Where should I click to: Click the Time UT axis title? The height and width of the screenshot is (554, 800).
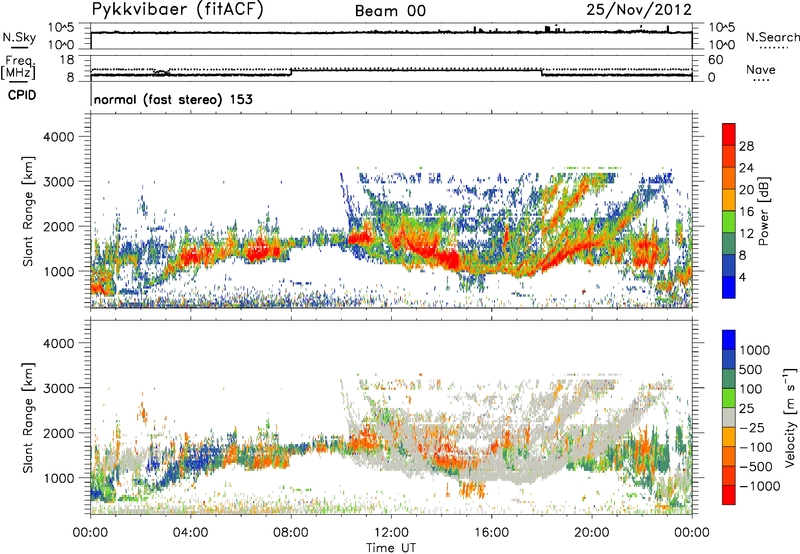pyautogui.click(x=391, y=548)
